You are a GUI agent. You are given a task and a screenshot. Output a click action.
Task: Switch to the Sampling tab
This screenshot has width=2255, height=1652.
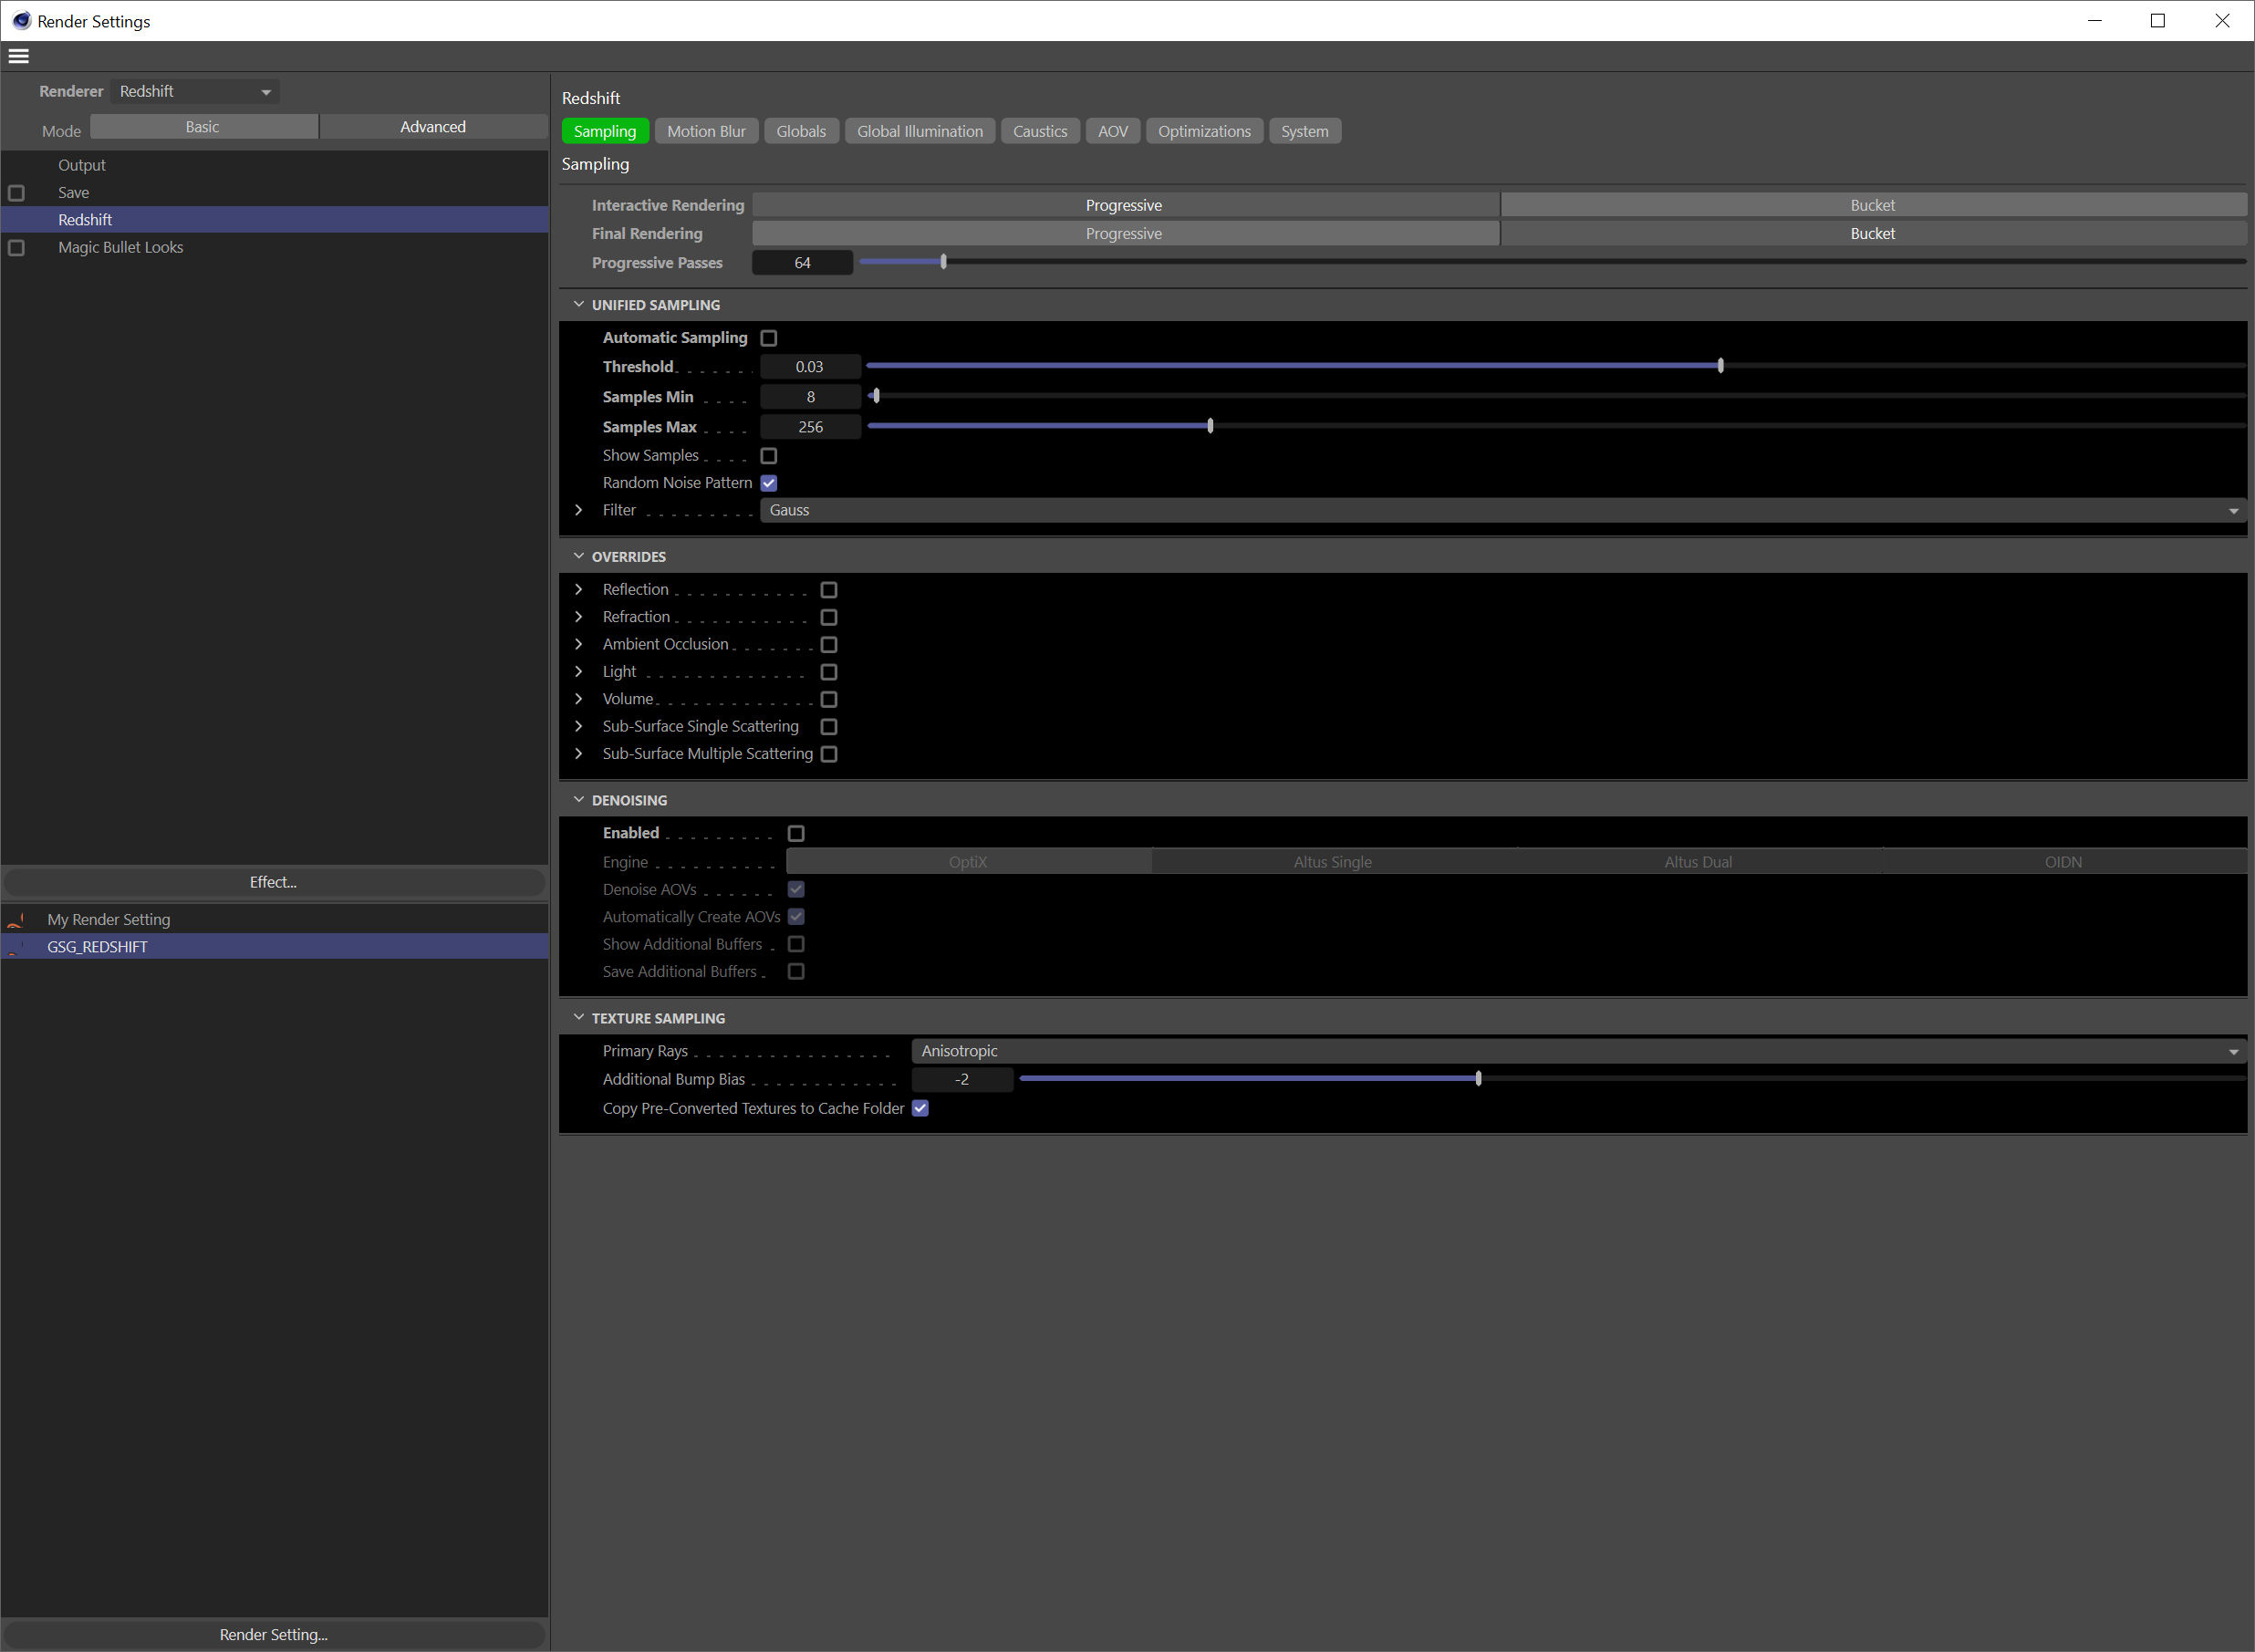click(x=605, y=131)
